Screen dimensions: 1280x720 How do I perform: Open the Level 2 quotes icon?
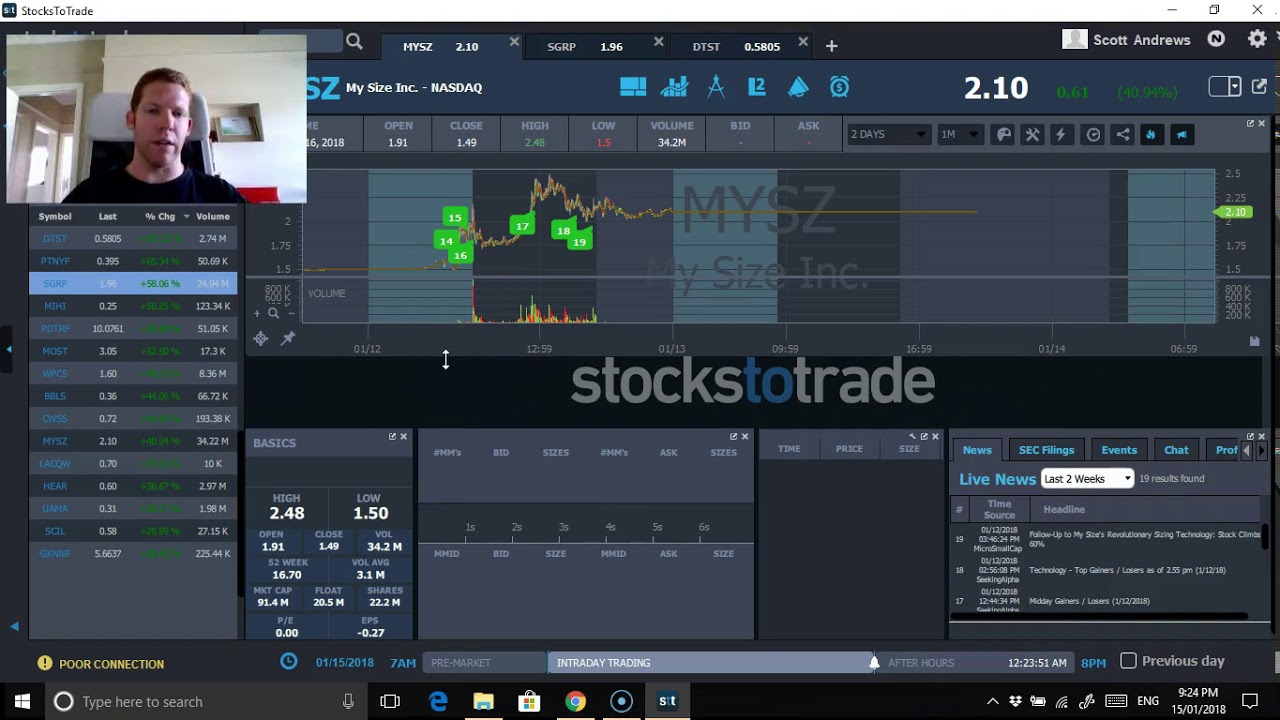coord(757,87)
